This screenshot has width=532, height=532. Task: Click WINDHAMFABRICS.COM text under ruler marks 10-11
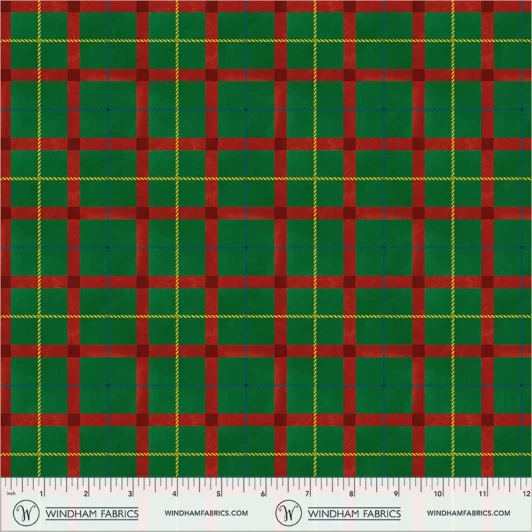point(469,513)
